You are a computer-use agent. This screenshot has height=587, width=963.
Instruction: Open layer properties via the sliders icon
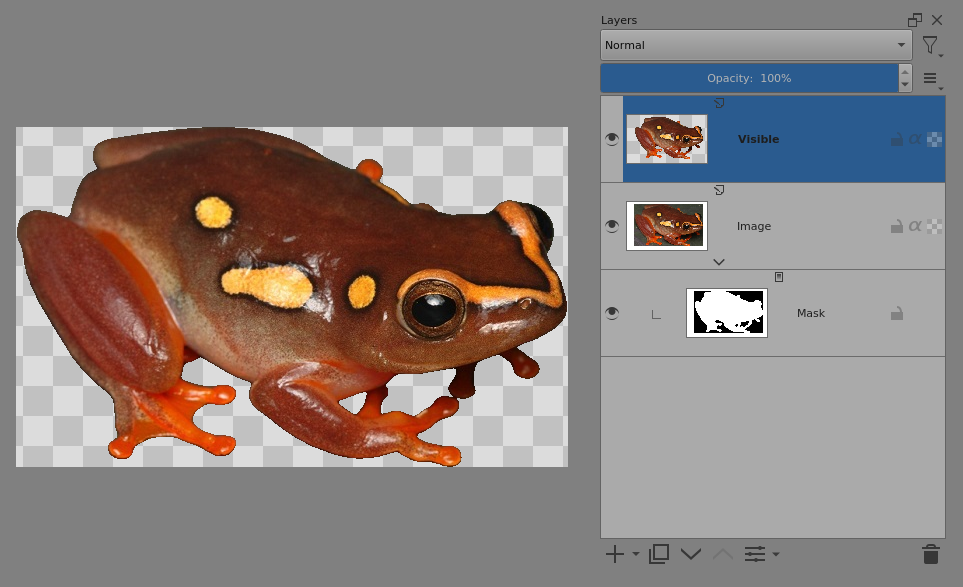click(x=755, y=554)
